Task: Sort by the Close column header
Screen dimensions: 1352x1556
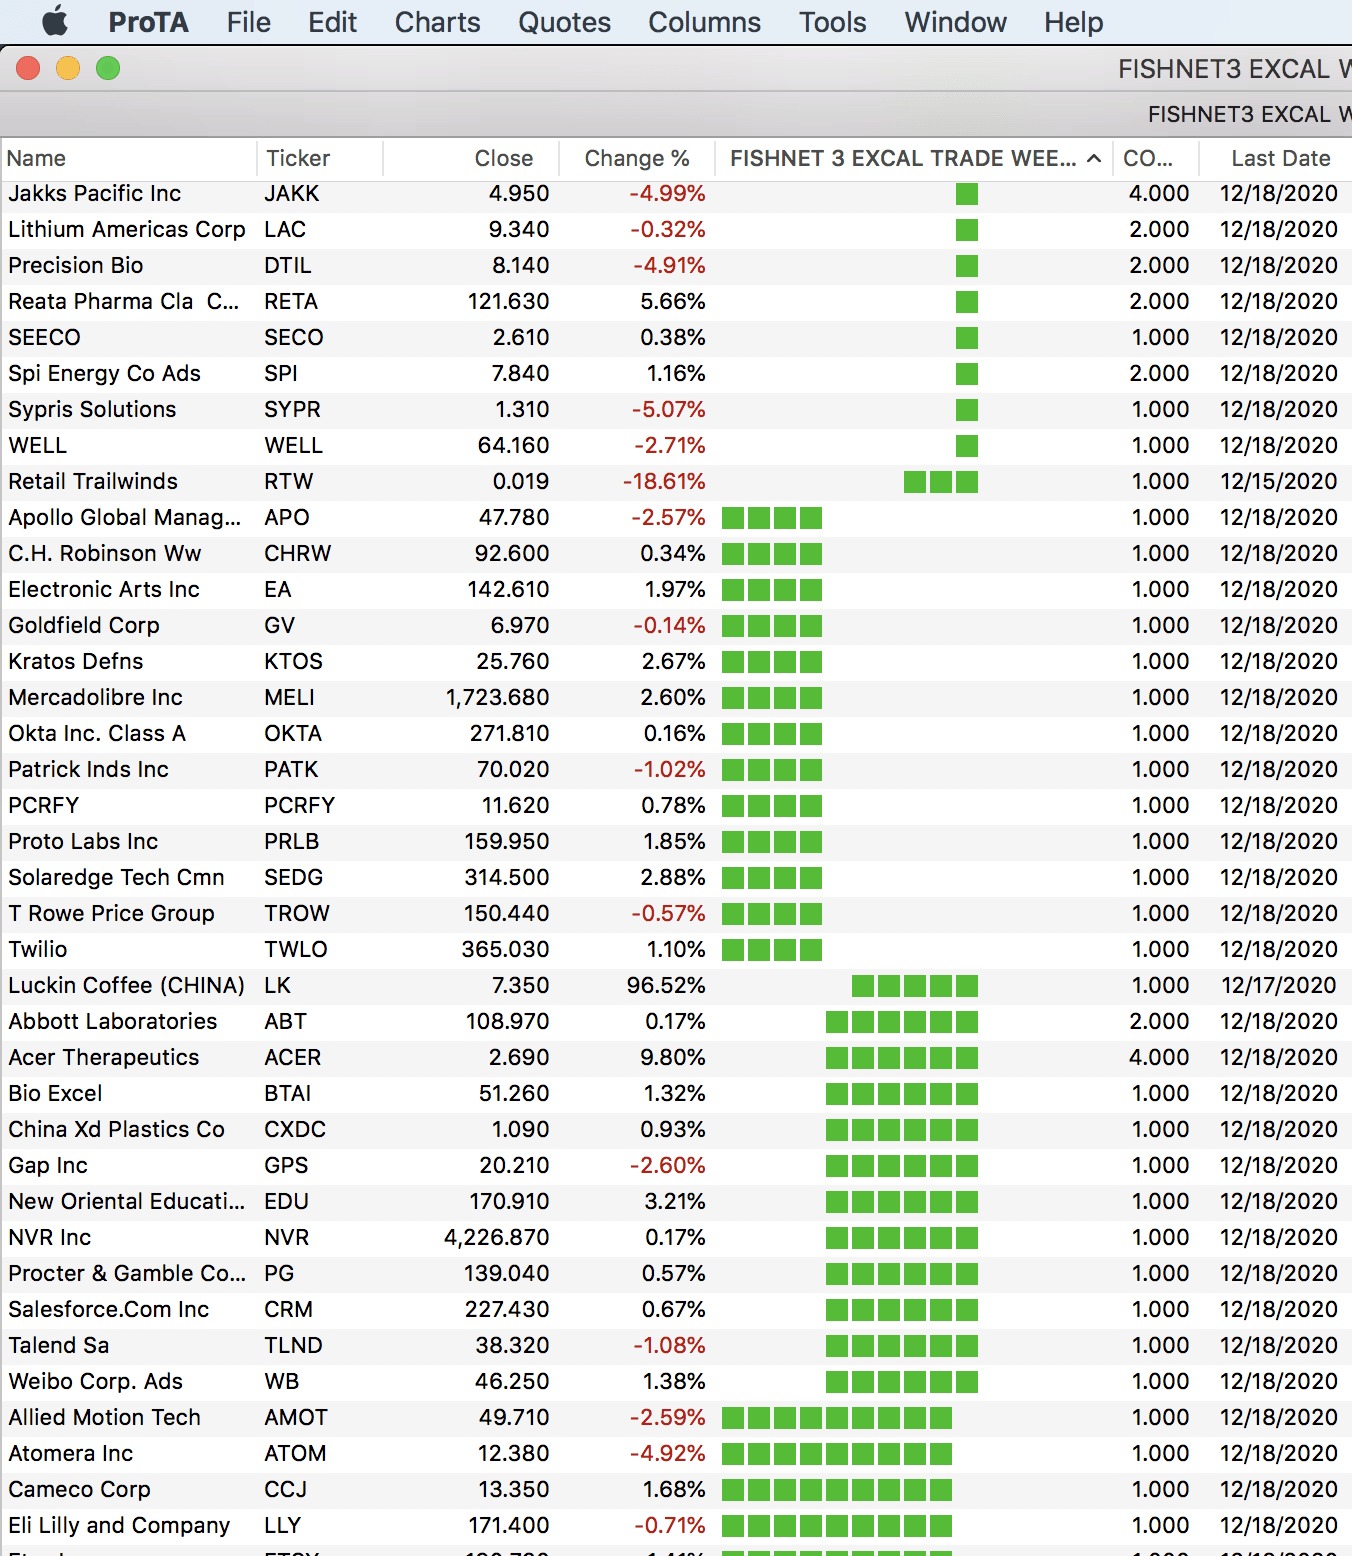Action: click(470, 158)
